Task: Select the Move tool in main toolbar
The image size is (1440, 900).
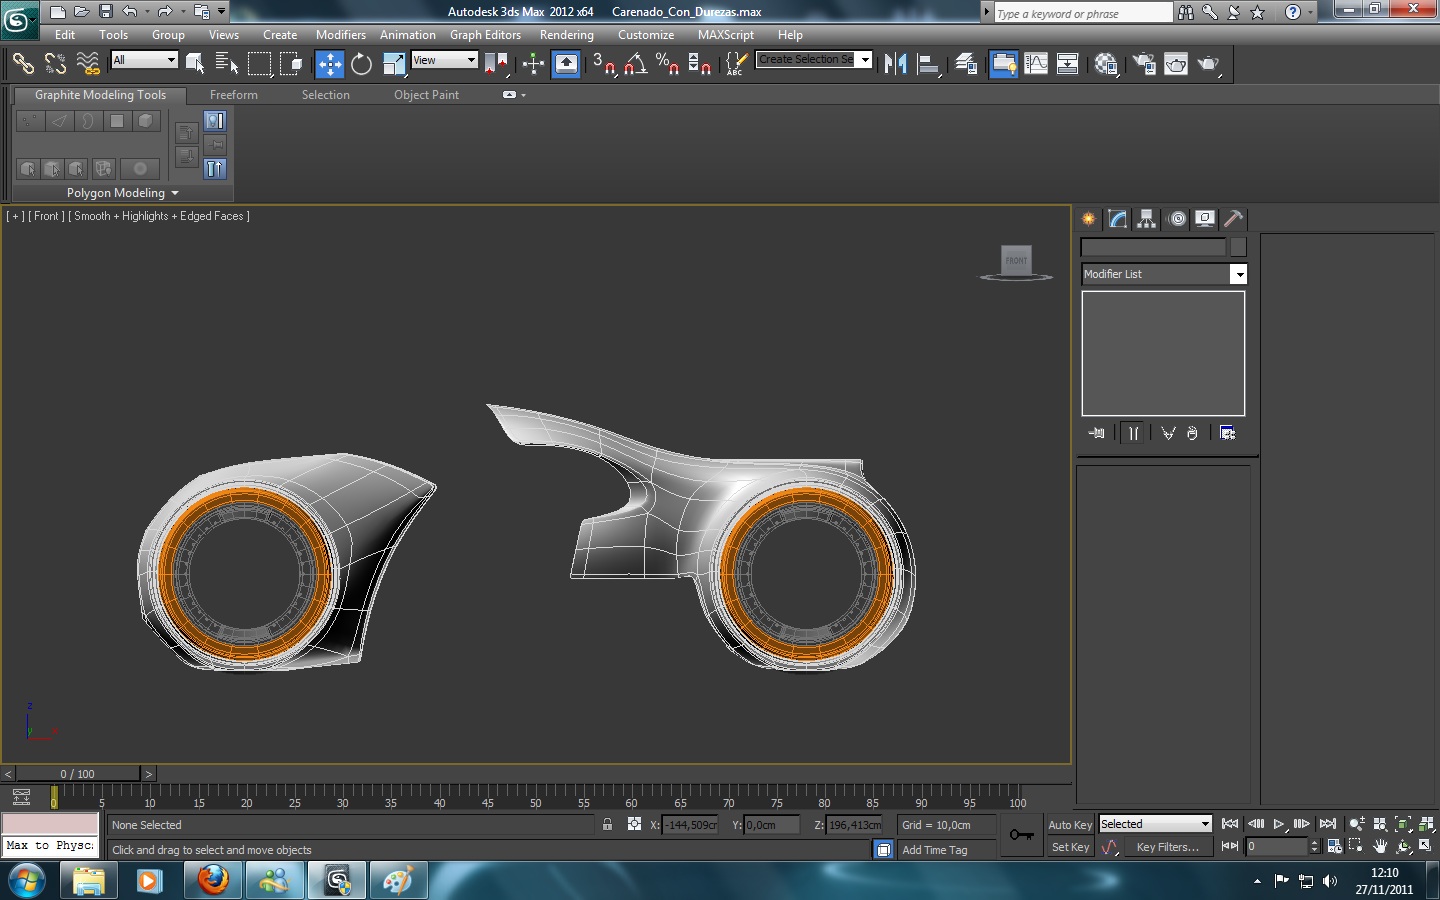Action: click(329, 65)
